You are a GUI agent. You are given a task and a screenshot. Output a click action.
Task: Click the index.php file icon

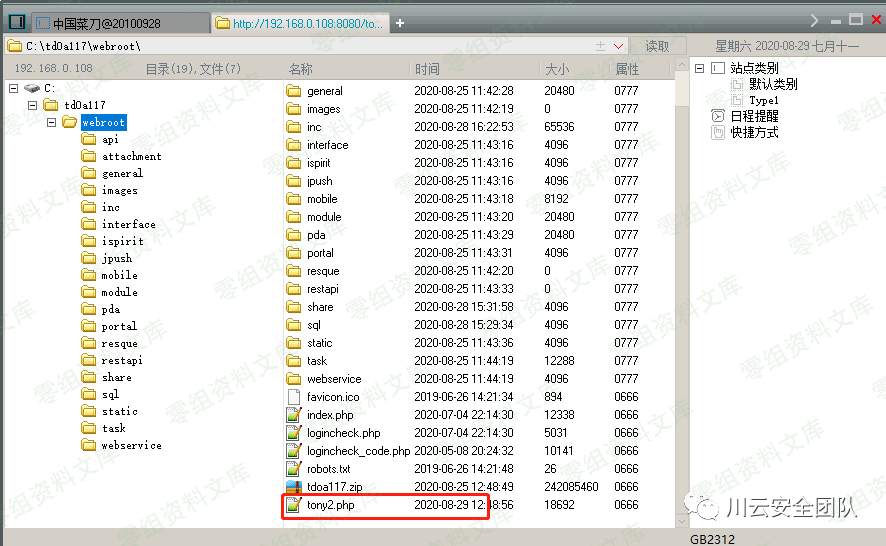tap(294, 415)
